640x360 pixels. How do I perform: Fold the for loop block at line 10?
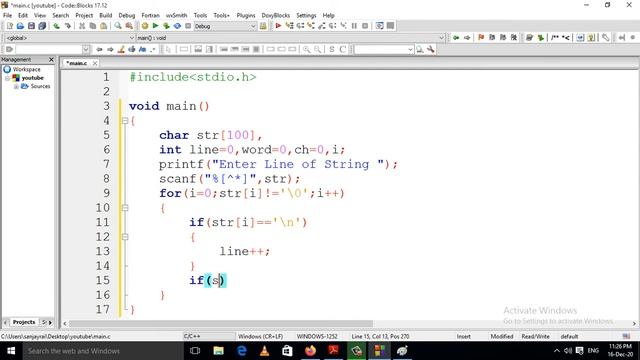pyautogui.click(x=125, y=208)
